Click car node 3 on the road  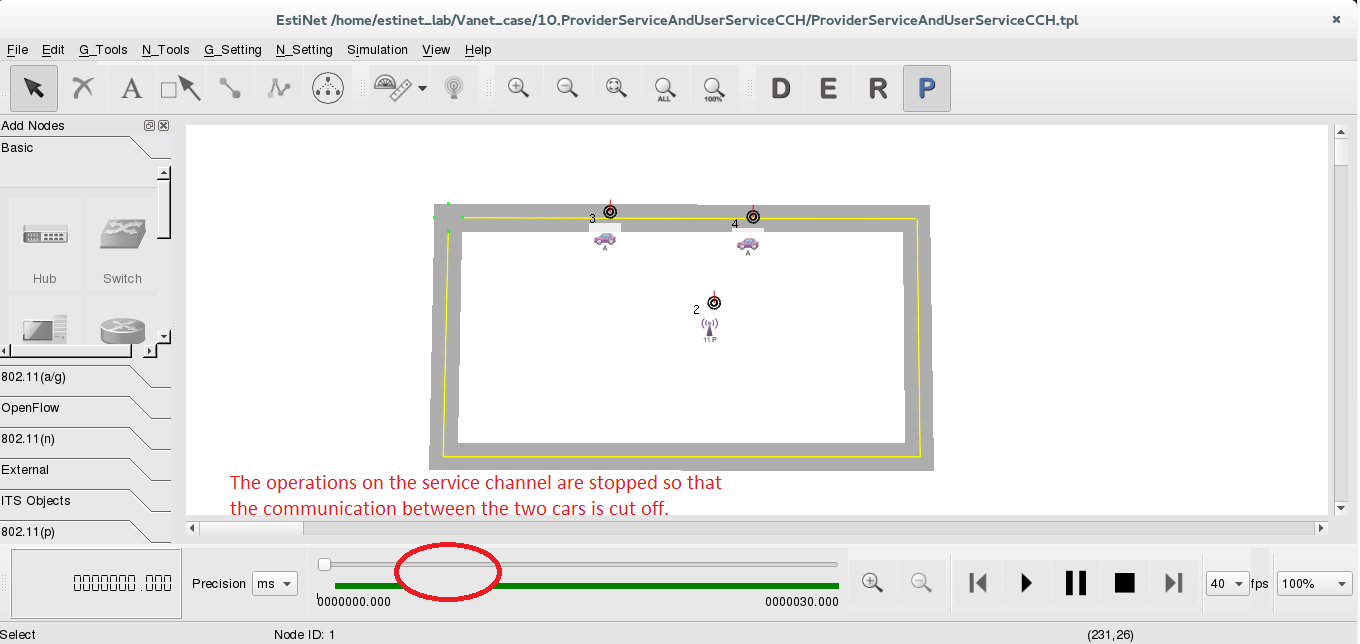604,240
